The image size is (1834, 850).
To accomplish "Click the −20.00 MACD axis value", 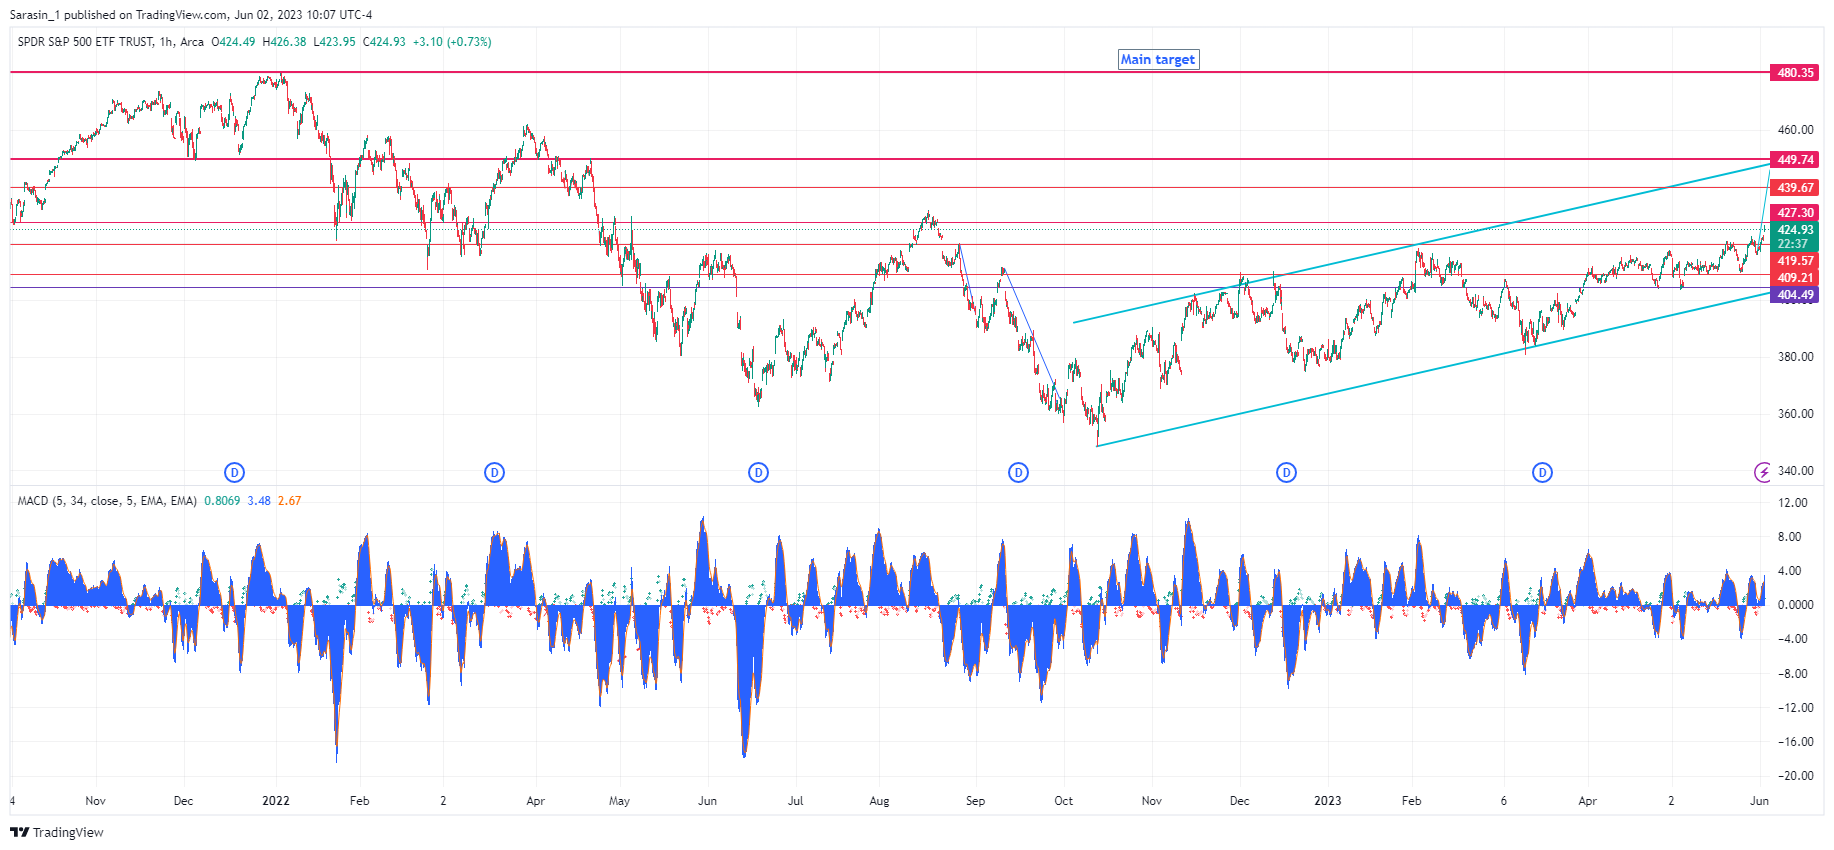I will click(x=1795, y=776).
